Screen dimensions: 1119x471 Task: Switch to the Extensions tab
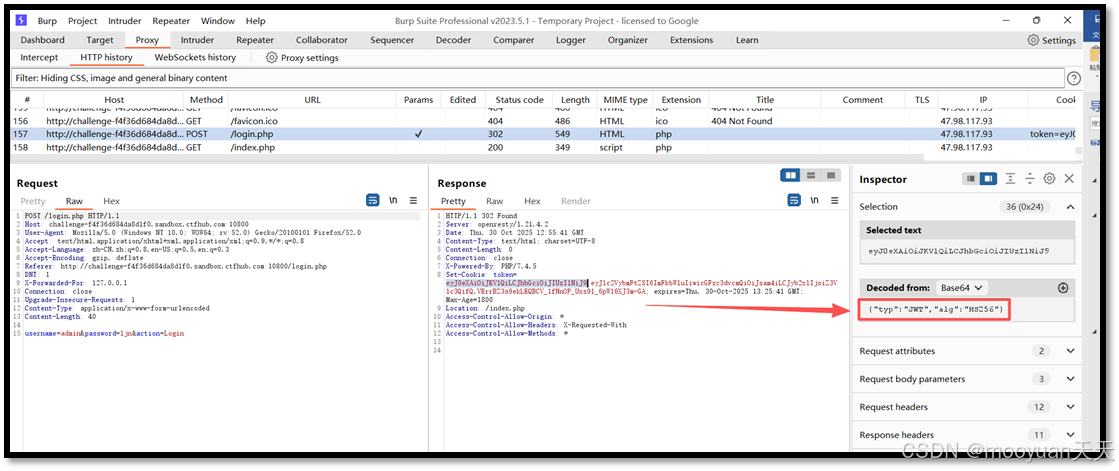[x=692, y=40]
